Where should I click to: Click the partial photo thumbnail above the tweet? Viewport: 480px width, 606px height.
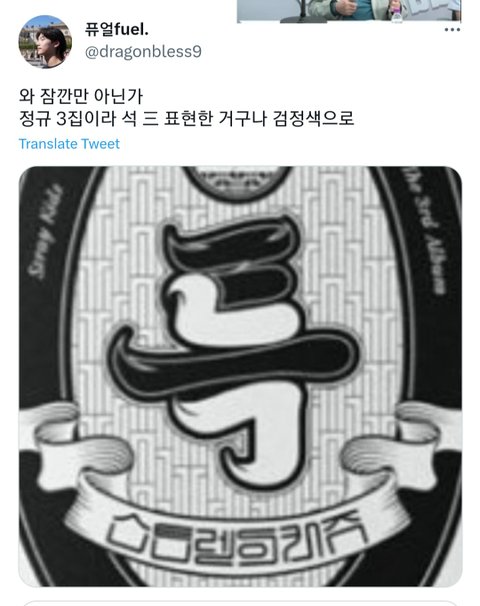point(349,11)
